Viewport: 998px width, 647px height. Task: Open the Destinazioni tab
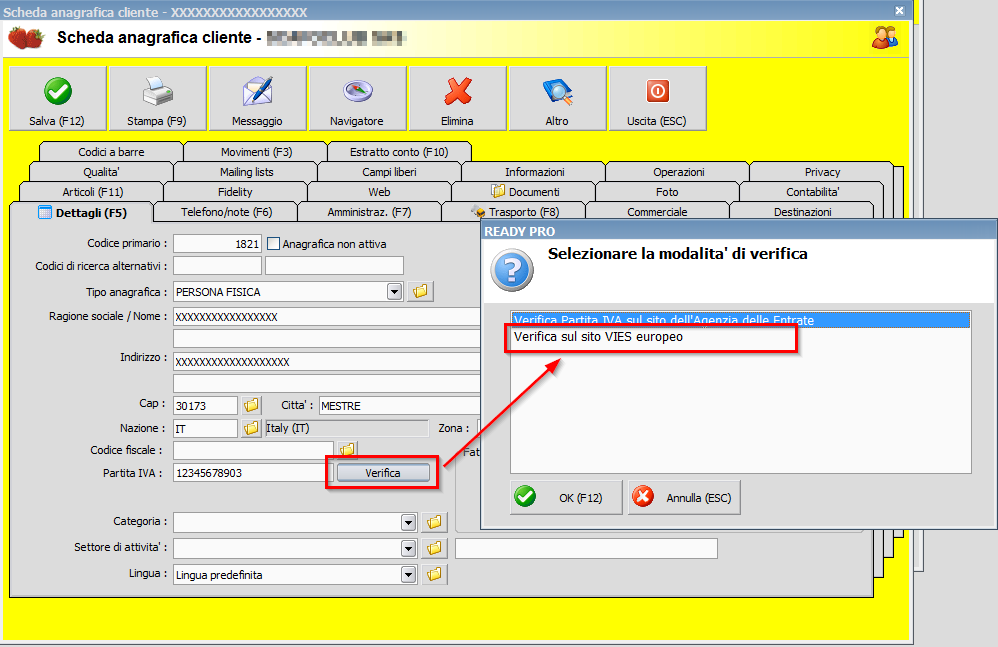802,212
